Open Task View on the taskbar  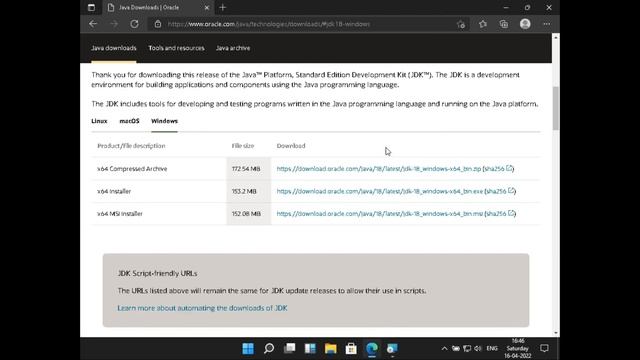tap(289, 349)
